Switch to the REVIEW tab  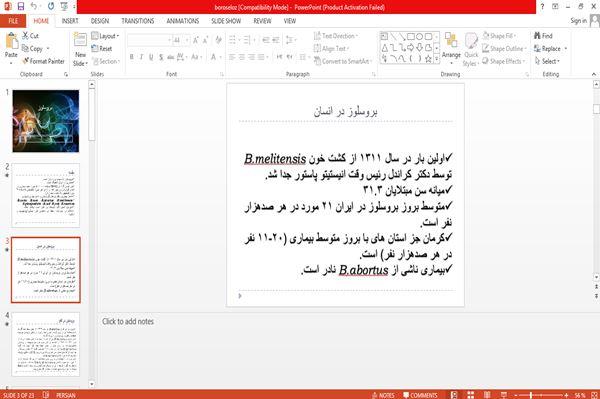point(262,21)
